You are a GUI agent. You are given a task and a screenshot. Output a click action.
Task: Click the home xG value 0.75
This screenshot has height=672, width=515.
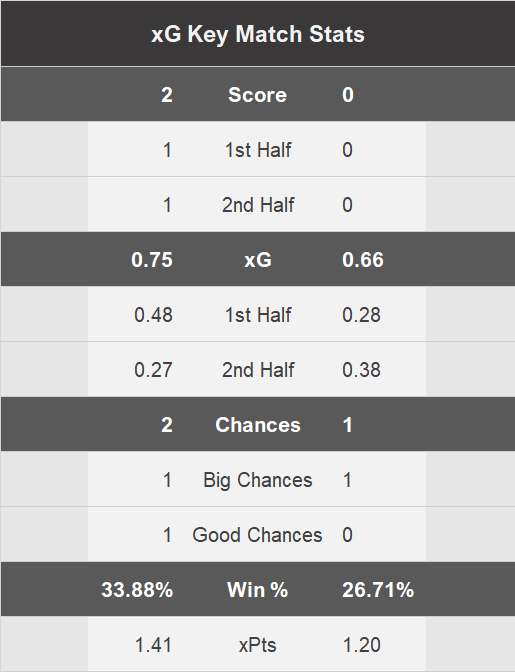[152, 260]
